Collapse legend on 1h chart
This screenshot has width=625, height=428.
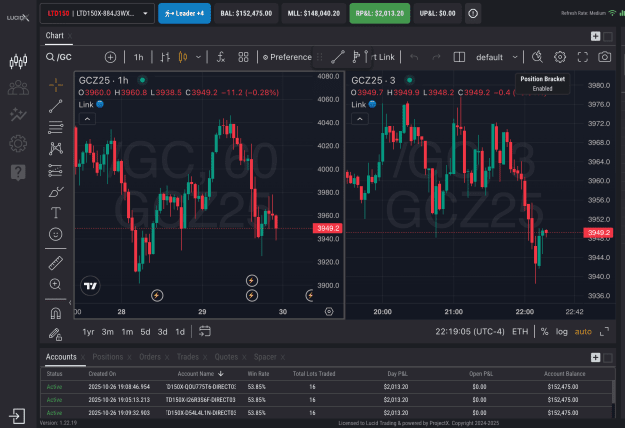[87, 119]
